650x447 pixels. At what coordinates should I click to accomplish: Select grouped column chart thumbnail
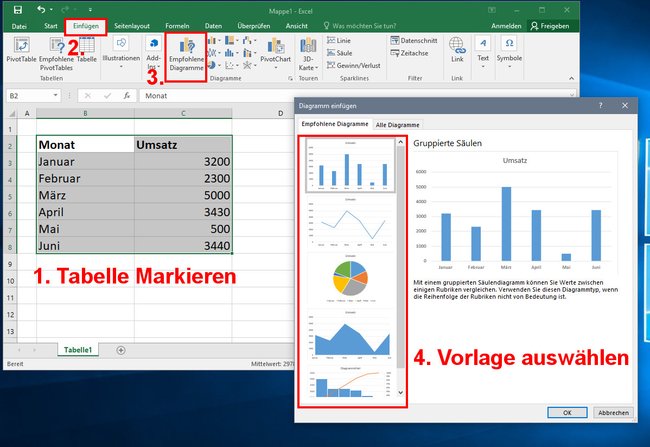(350, 165)
